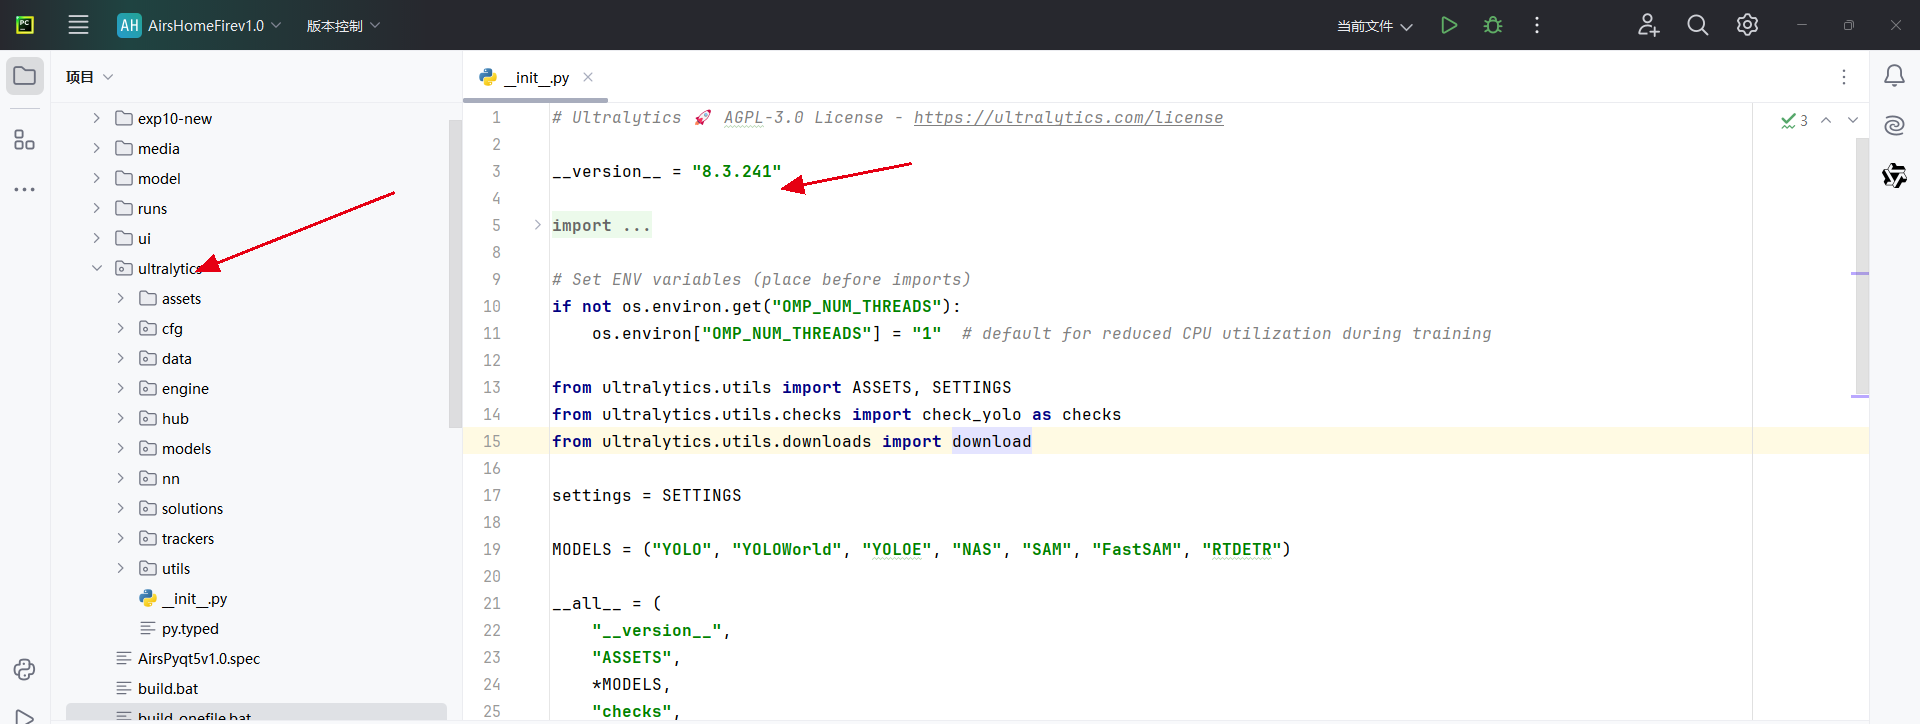The image size is (1920, 724).
Task: Open Python Packages tool window icon
Action: coord(25,670)
